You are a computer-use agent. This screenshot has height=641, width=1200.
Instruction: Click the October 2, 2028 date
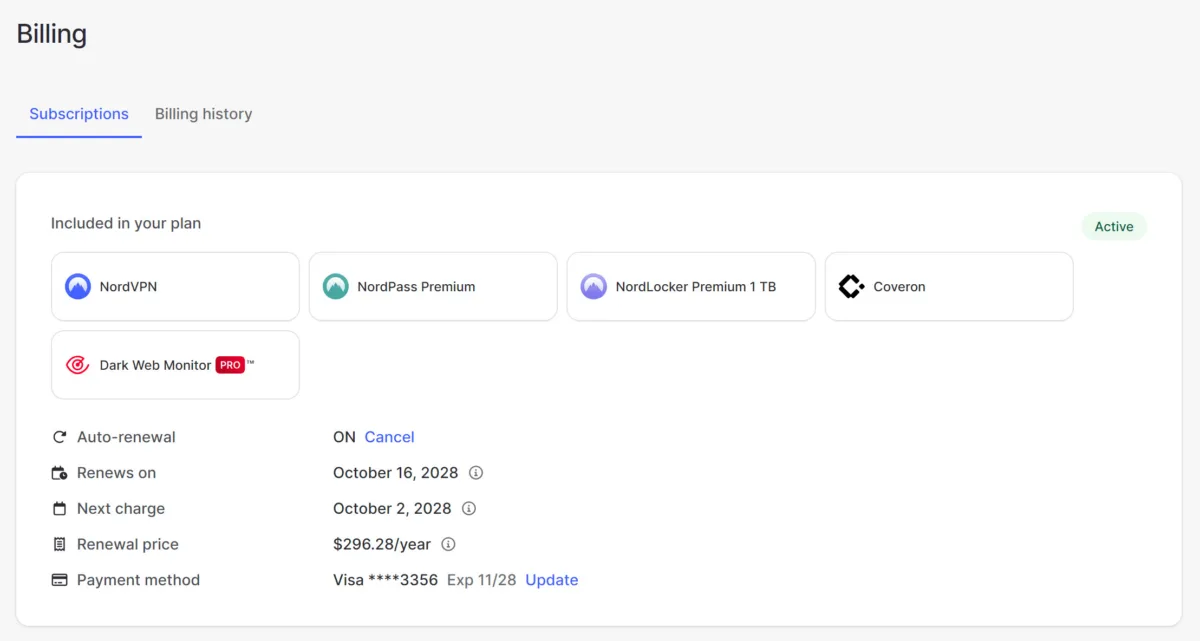pos(392,509)
